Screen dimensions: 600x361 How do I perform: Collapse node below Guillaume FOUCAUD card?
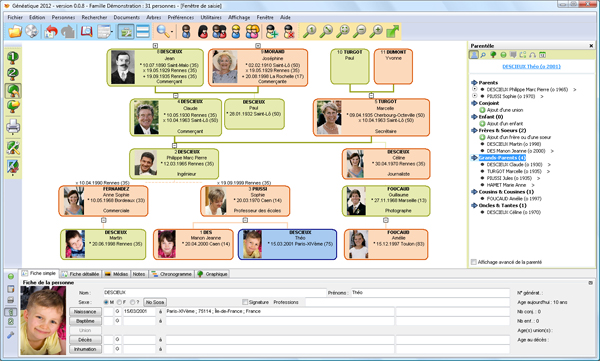(x=386, y=220)
